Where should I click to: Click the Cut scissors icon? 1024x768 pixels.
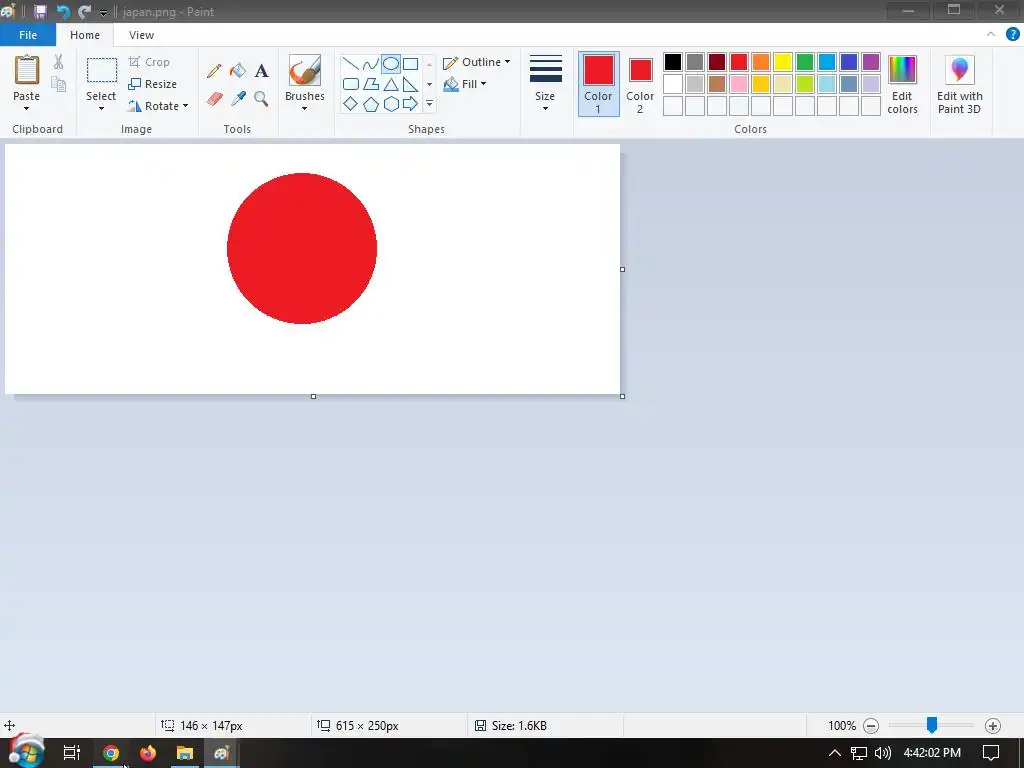59,62
